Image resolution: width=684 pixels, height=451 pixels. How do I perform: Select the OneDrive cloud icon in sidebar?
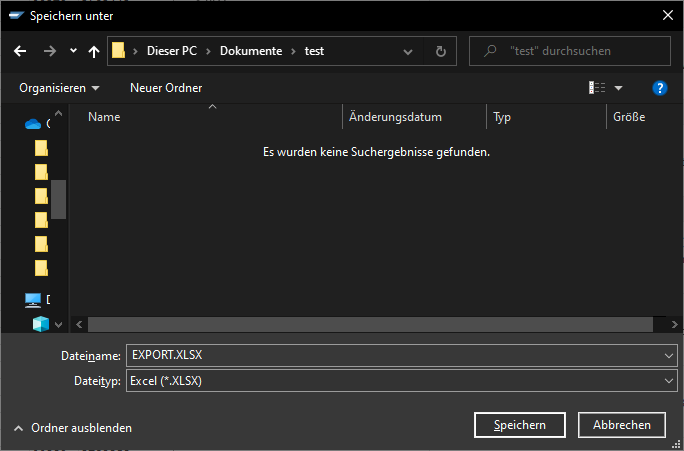click(x=33, y=124)
